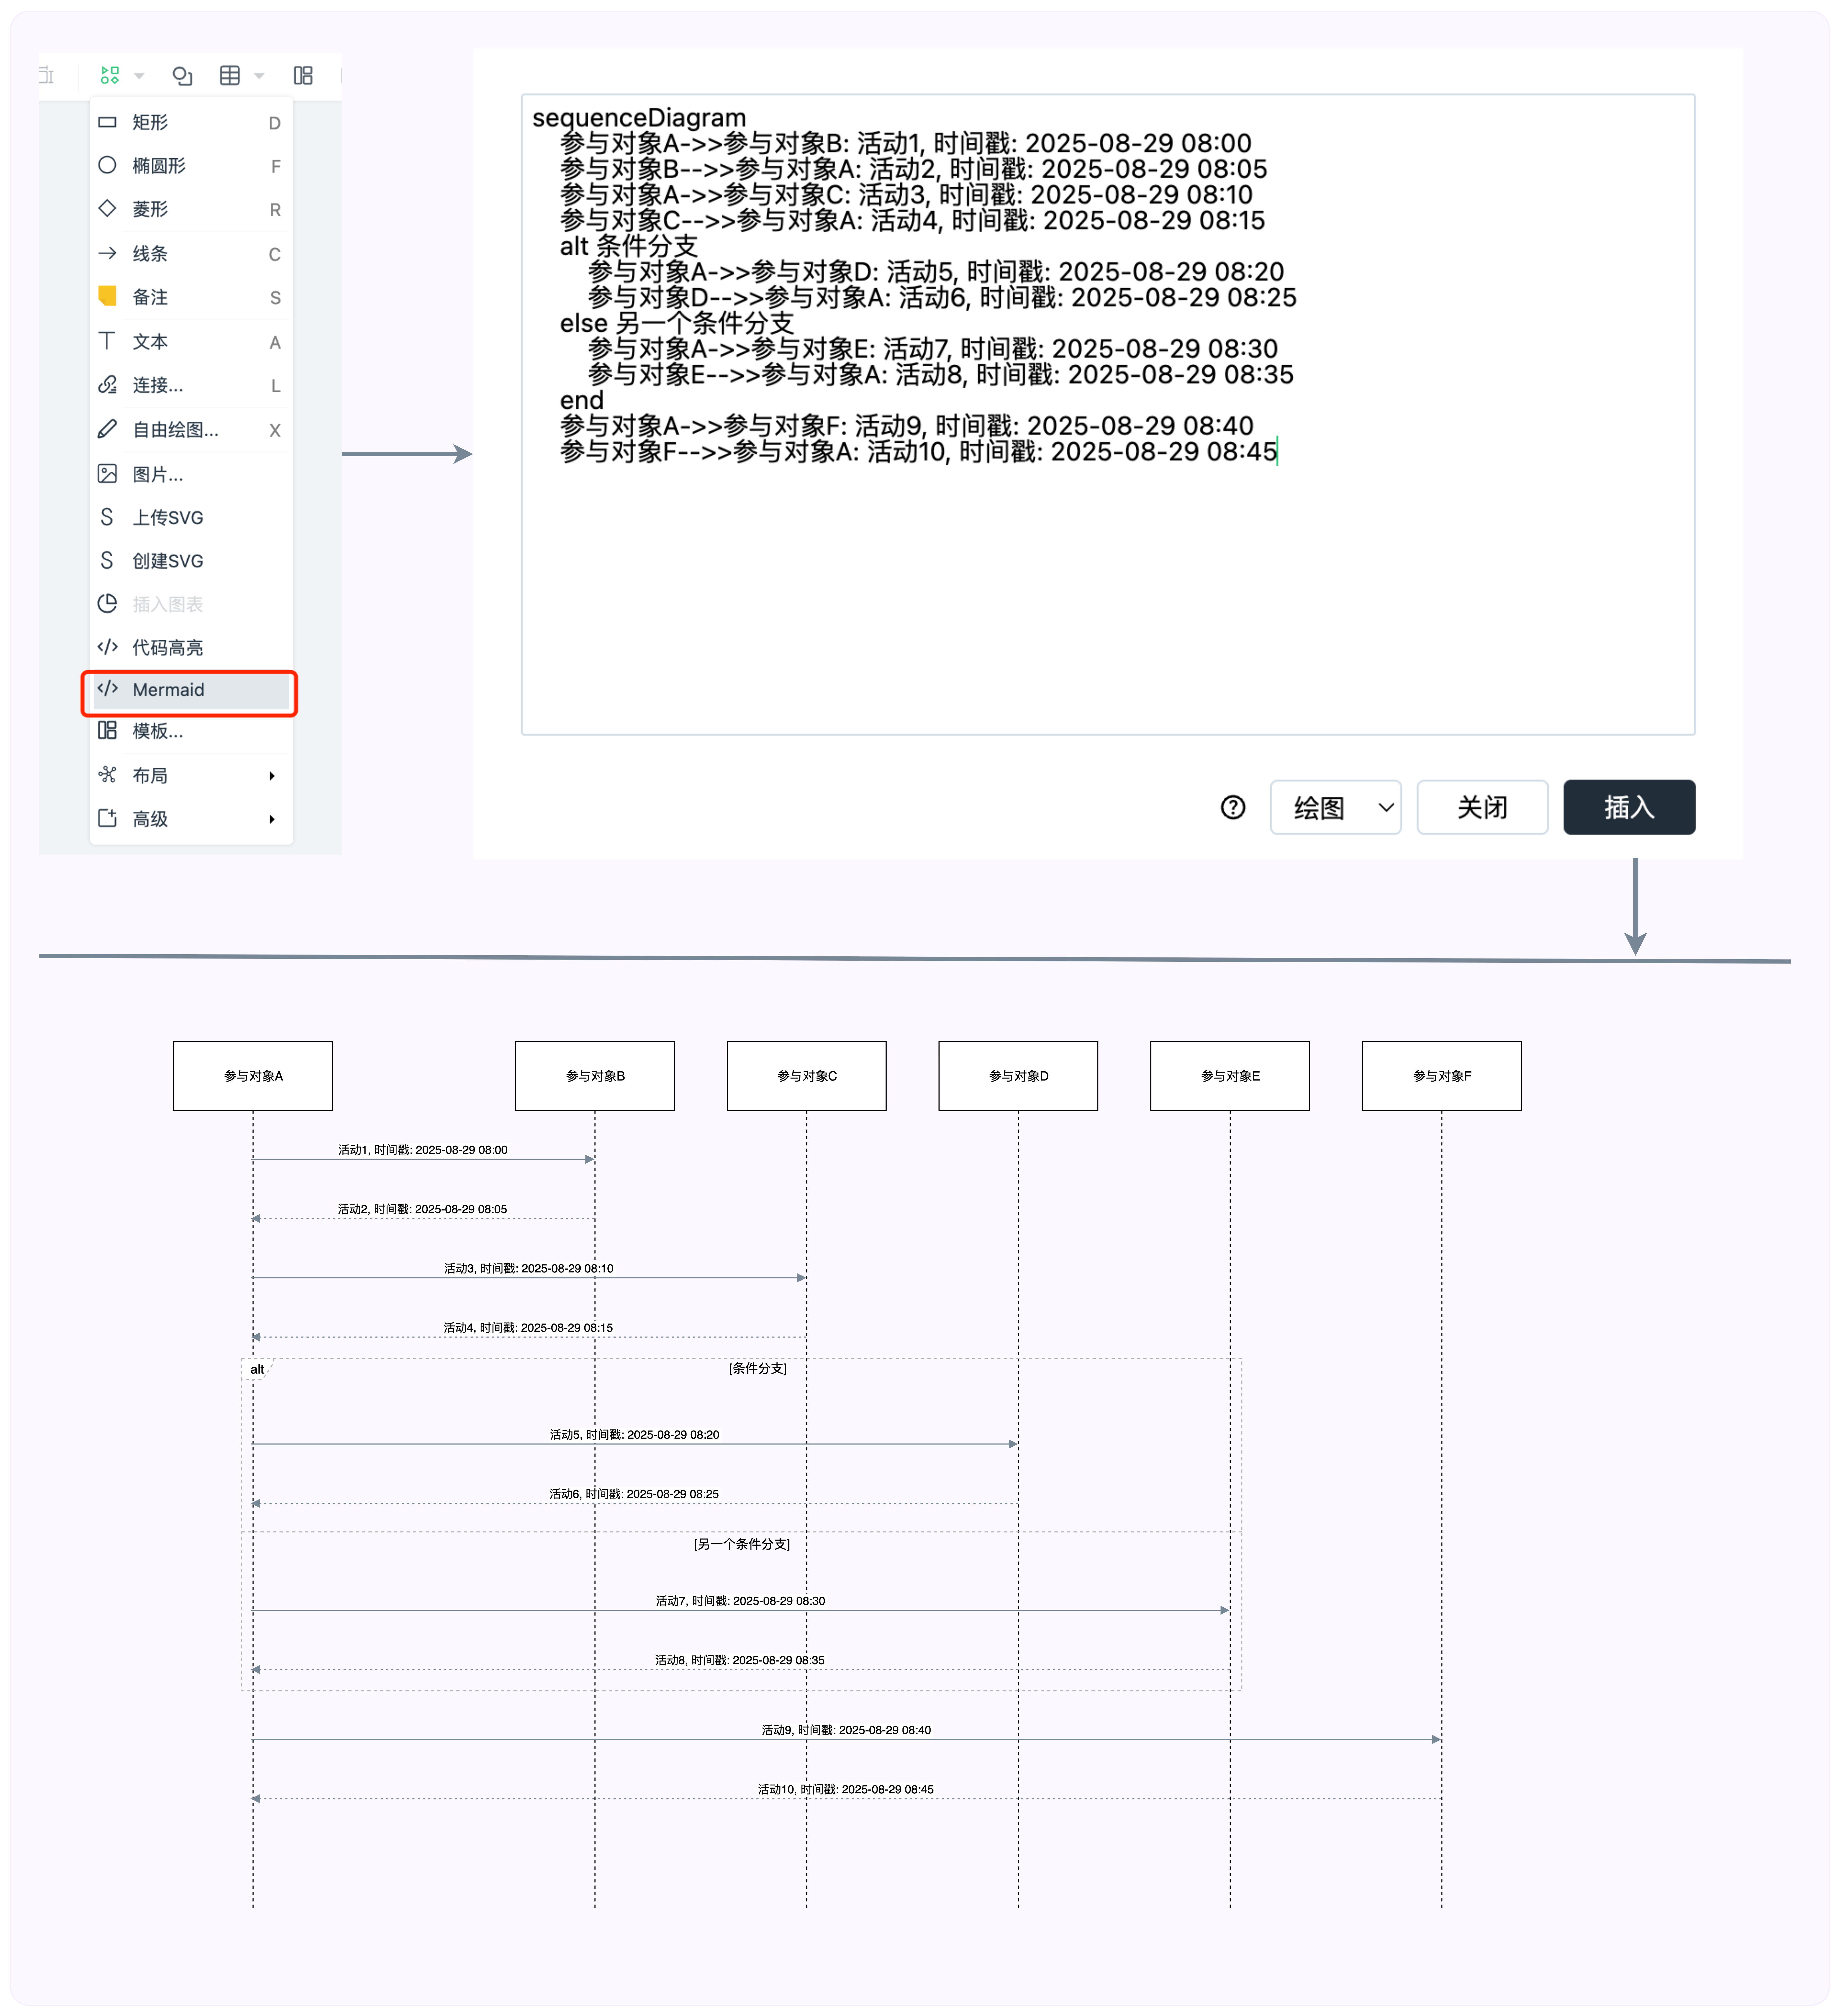Click the pencil icon for 自由绘图
Image resolution: width=1842 pixels, height=2016 pixels.
pos(107,429)
